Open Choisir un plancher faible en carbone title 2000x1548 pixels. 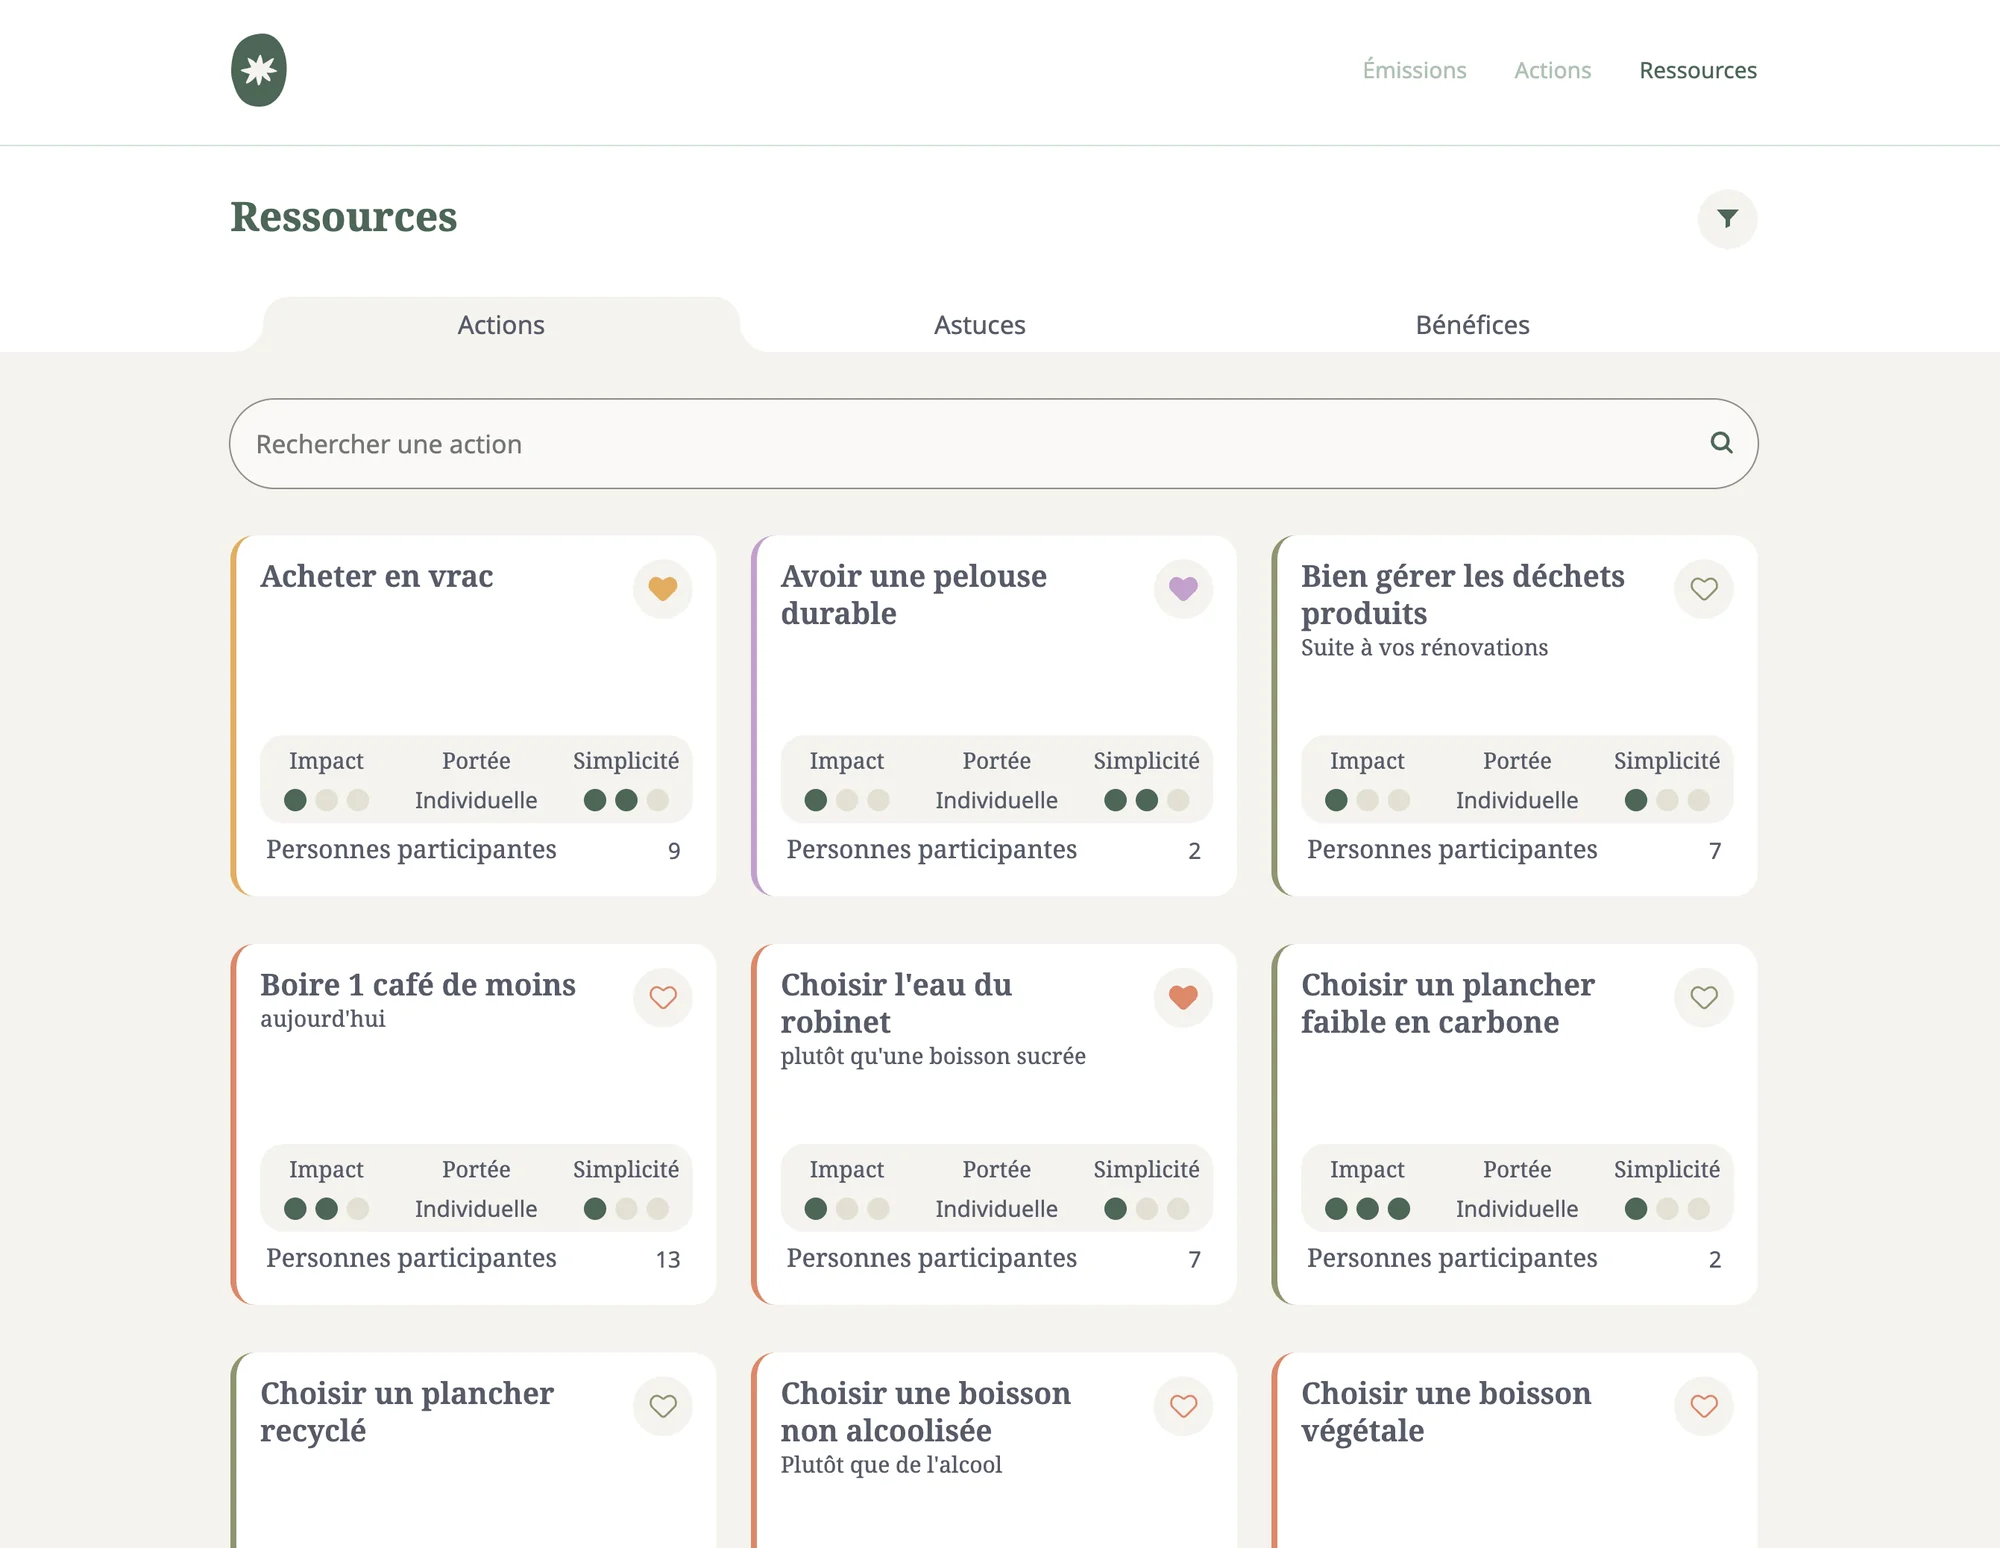pos(1447,1003)
